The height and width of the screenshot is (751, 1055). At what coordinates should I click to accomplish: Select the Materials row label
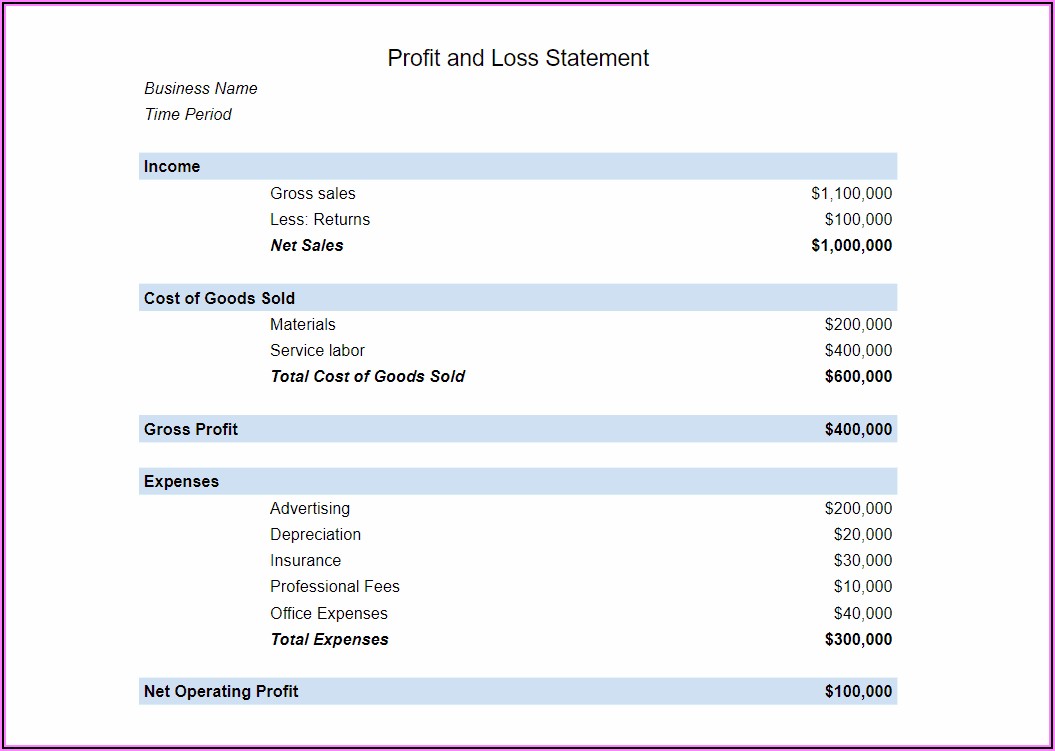pos(303,324)
